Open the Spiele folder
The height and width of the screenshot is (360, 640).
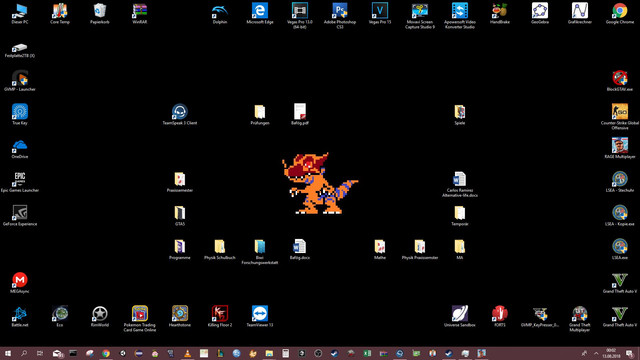coord(460,114)
